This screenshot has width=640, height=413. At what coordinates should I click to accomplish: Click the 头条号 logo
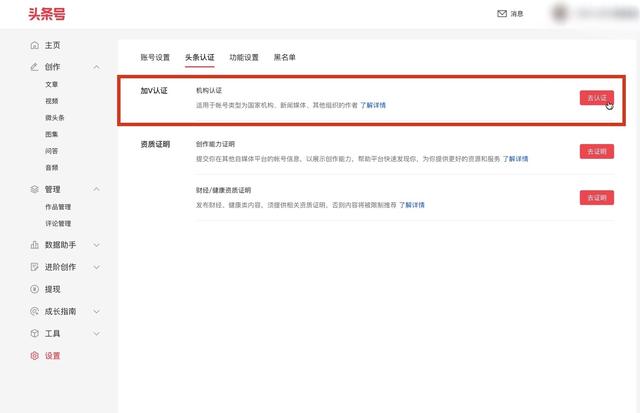pyautogui.click(x=47, y=14)
